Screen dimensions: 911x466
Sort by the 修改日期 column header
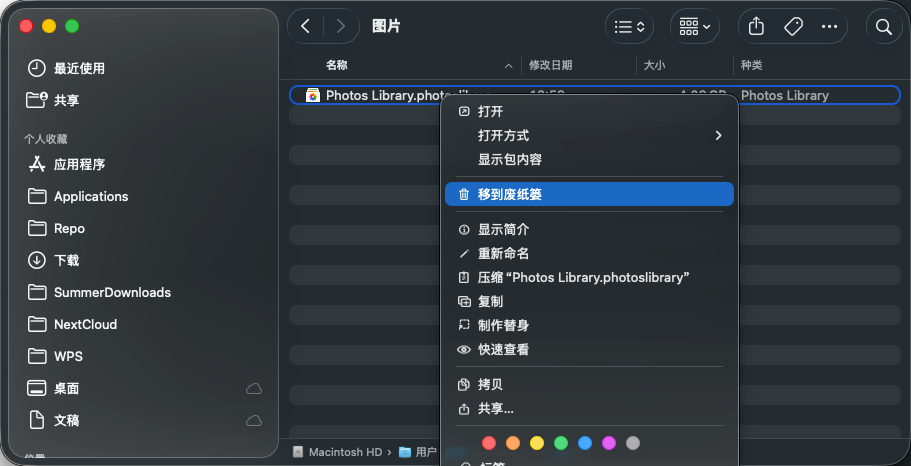(551, 65)
